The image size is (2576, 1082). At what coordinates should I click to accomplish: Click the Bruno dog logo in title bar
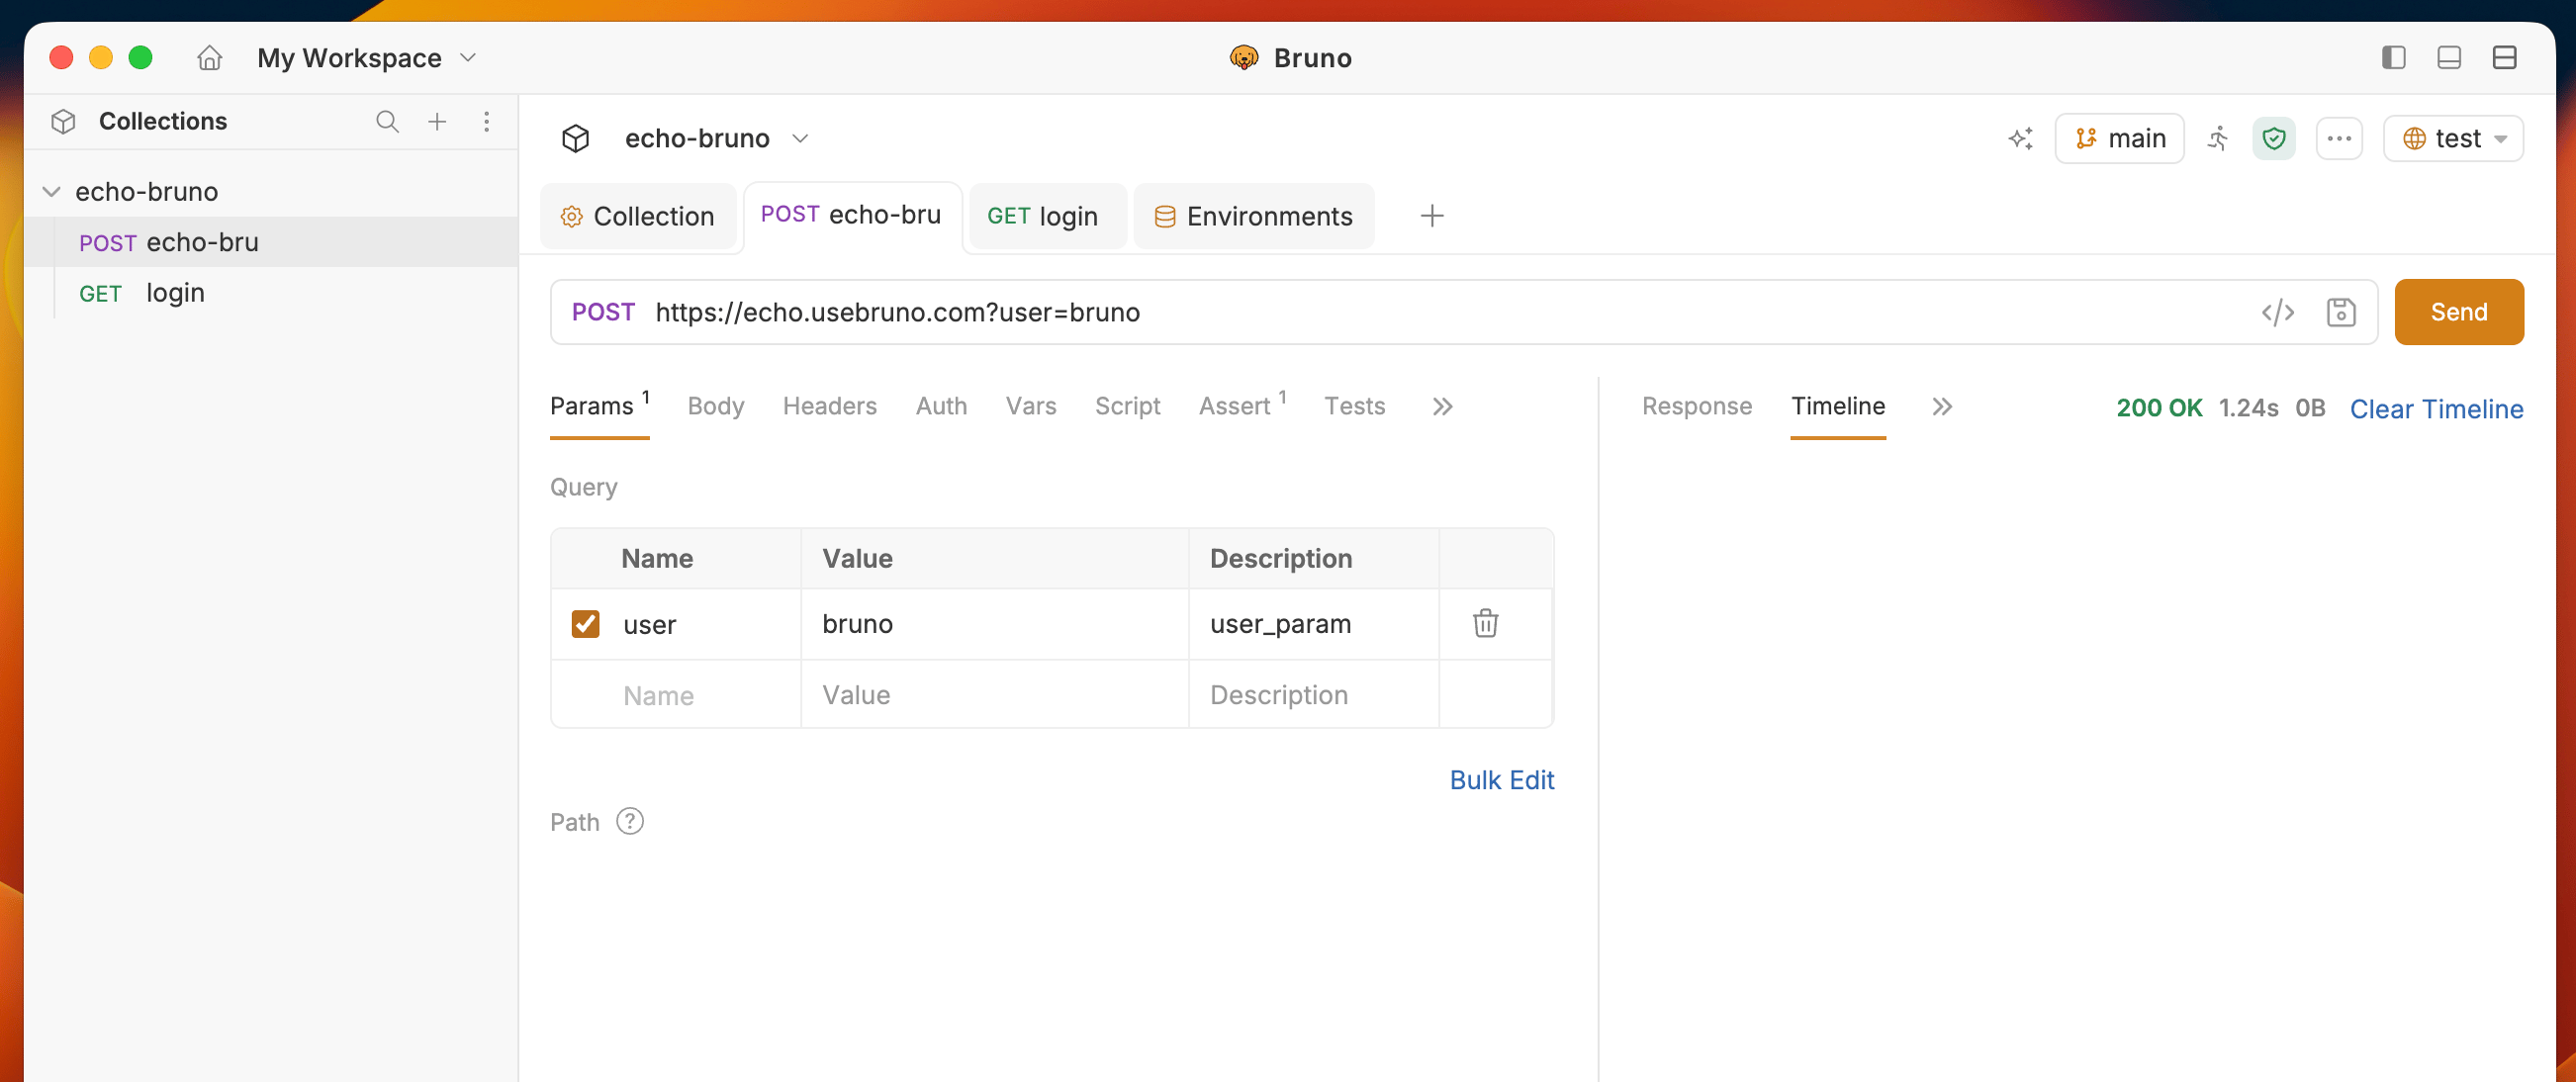point(1243,58)
